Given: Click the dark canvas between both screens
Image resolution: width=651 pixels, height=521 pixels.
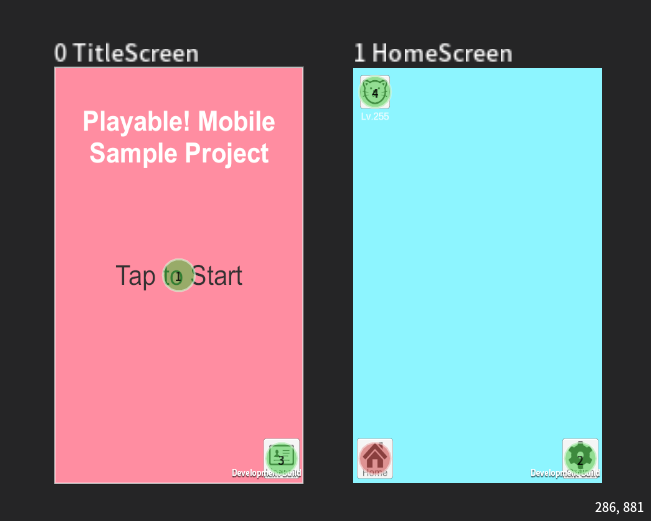Looking at the screenshot, I should 328,275.
